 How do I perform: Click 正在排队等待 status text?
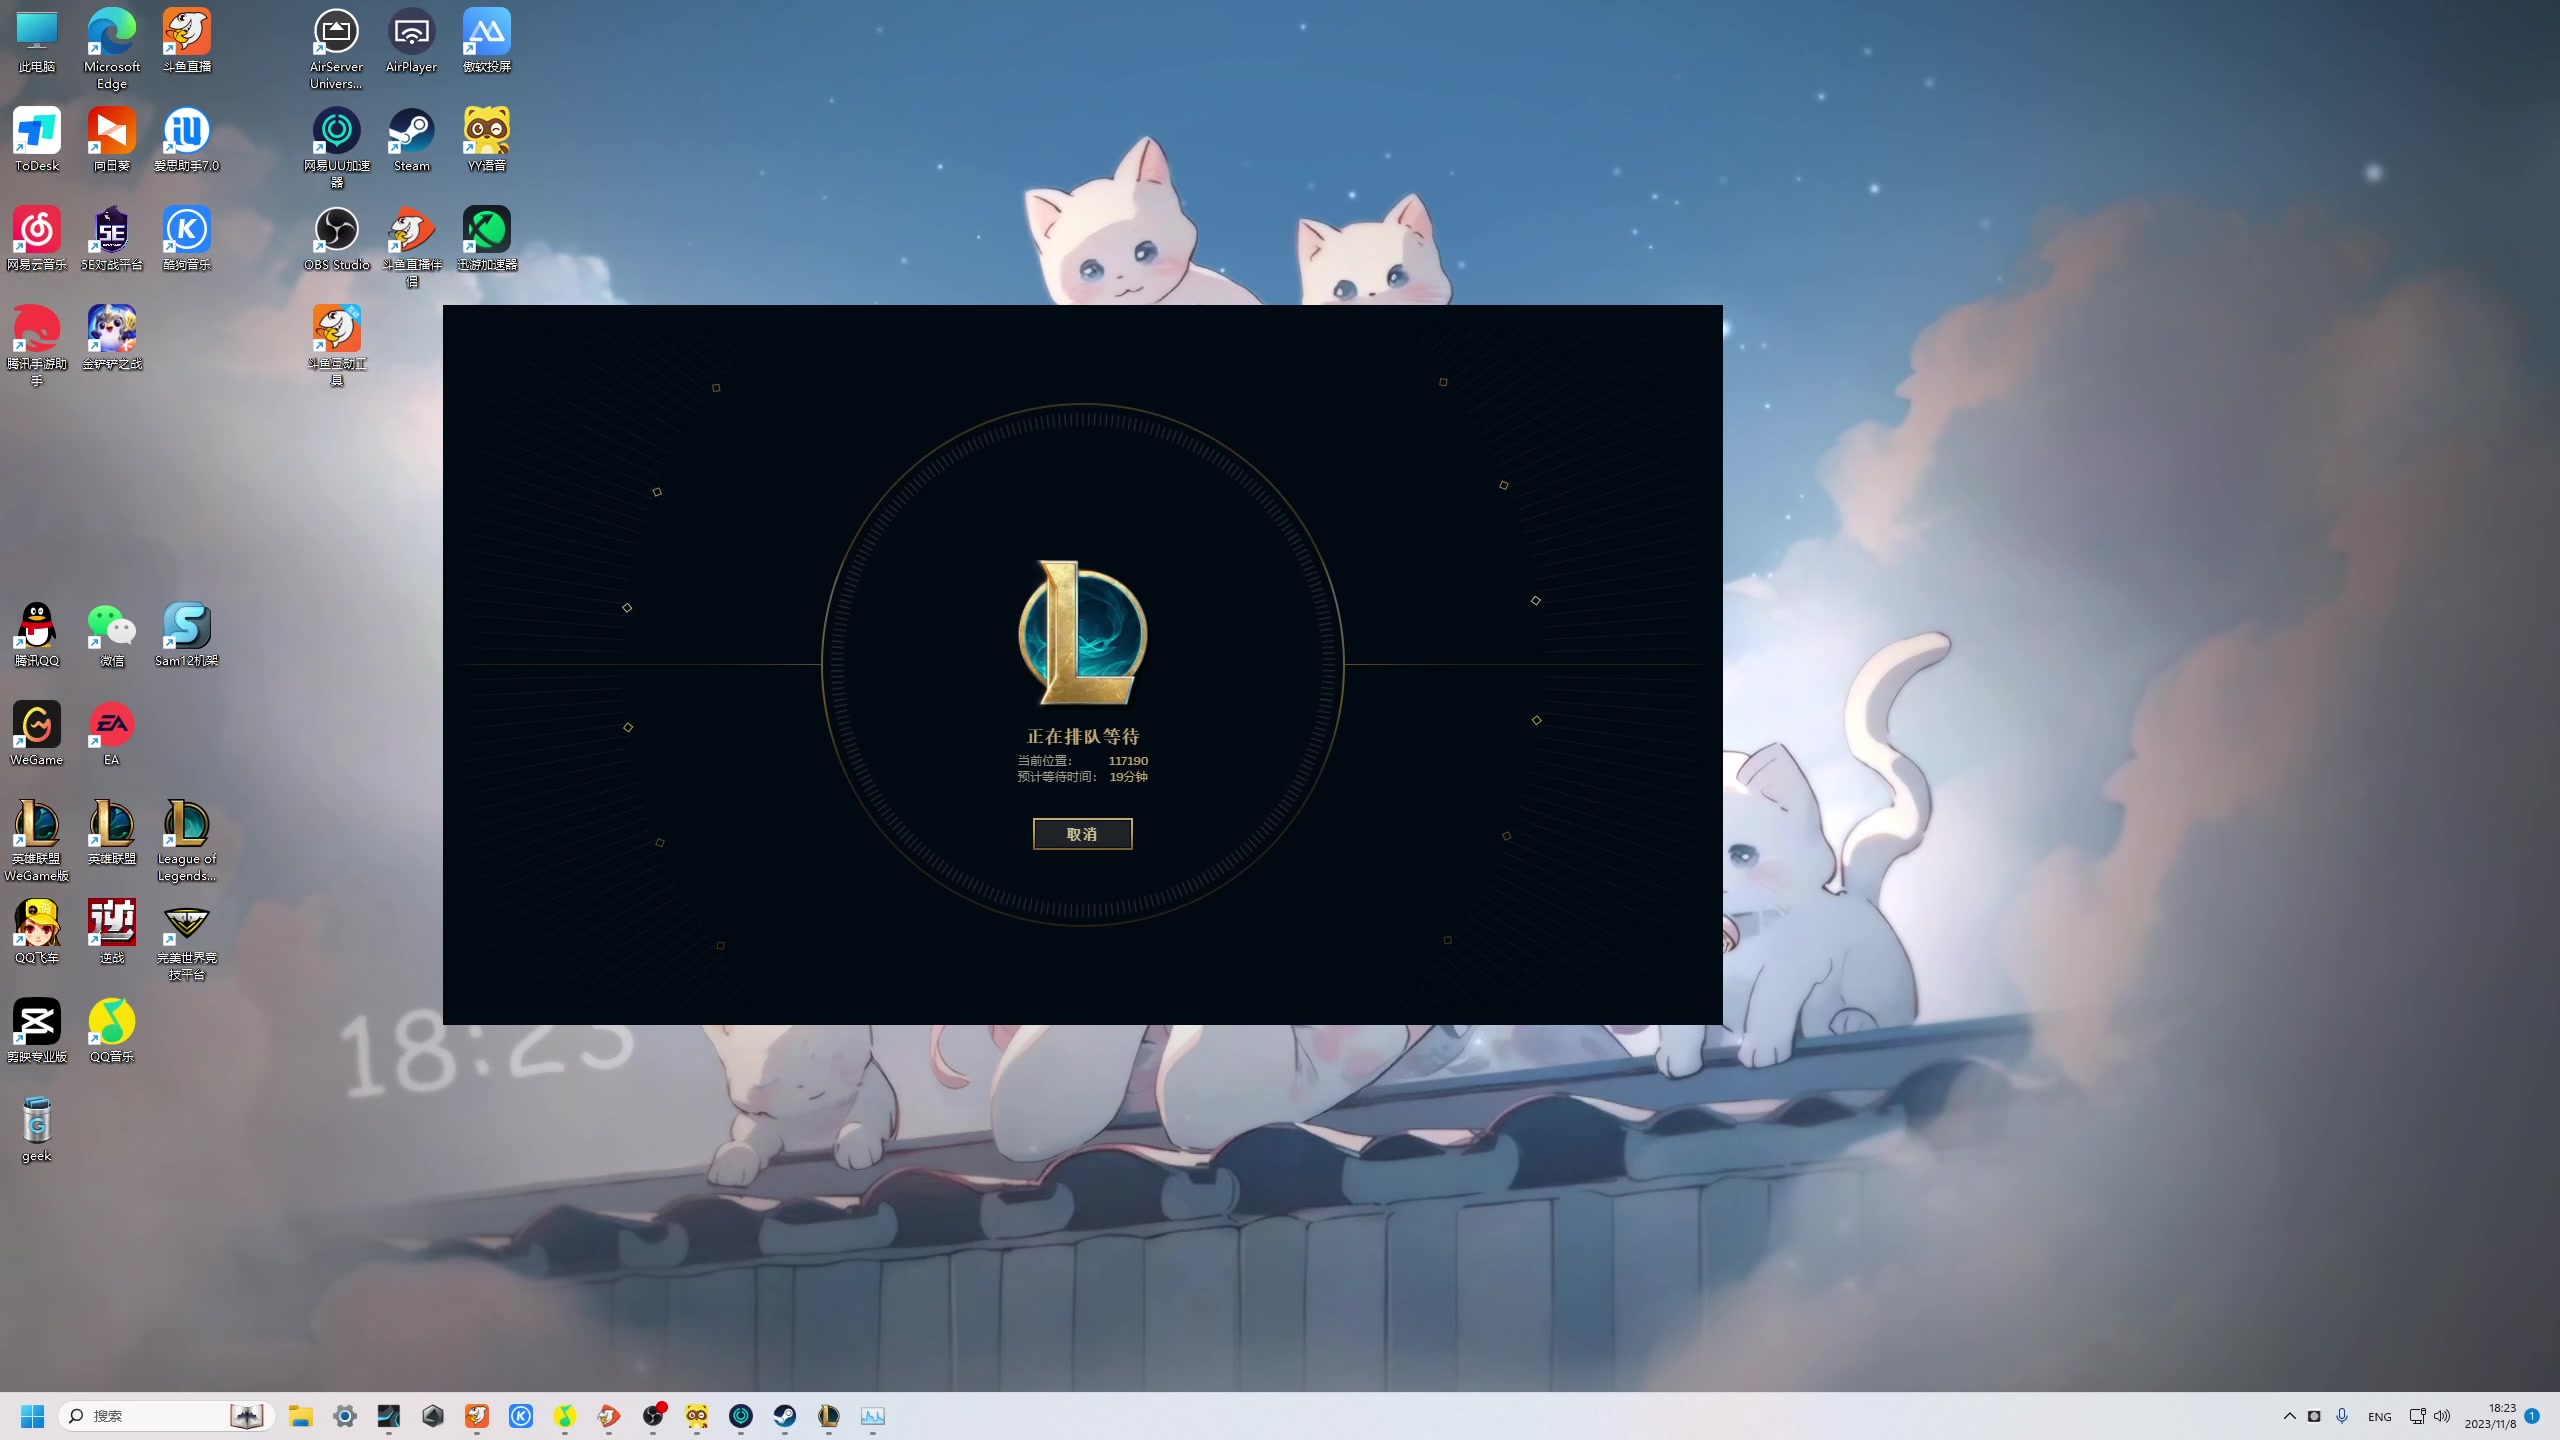click(1083, 737)
